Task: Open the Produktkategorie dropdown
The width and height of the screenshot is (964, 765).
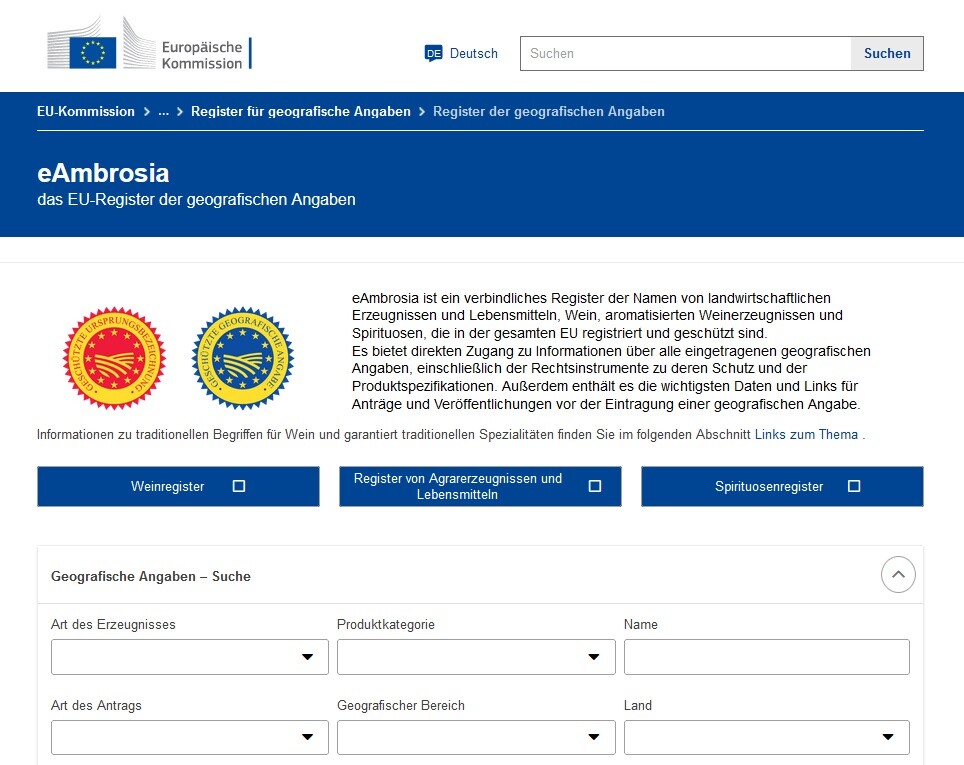Action: (476, 657)
